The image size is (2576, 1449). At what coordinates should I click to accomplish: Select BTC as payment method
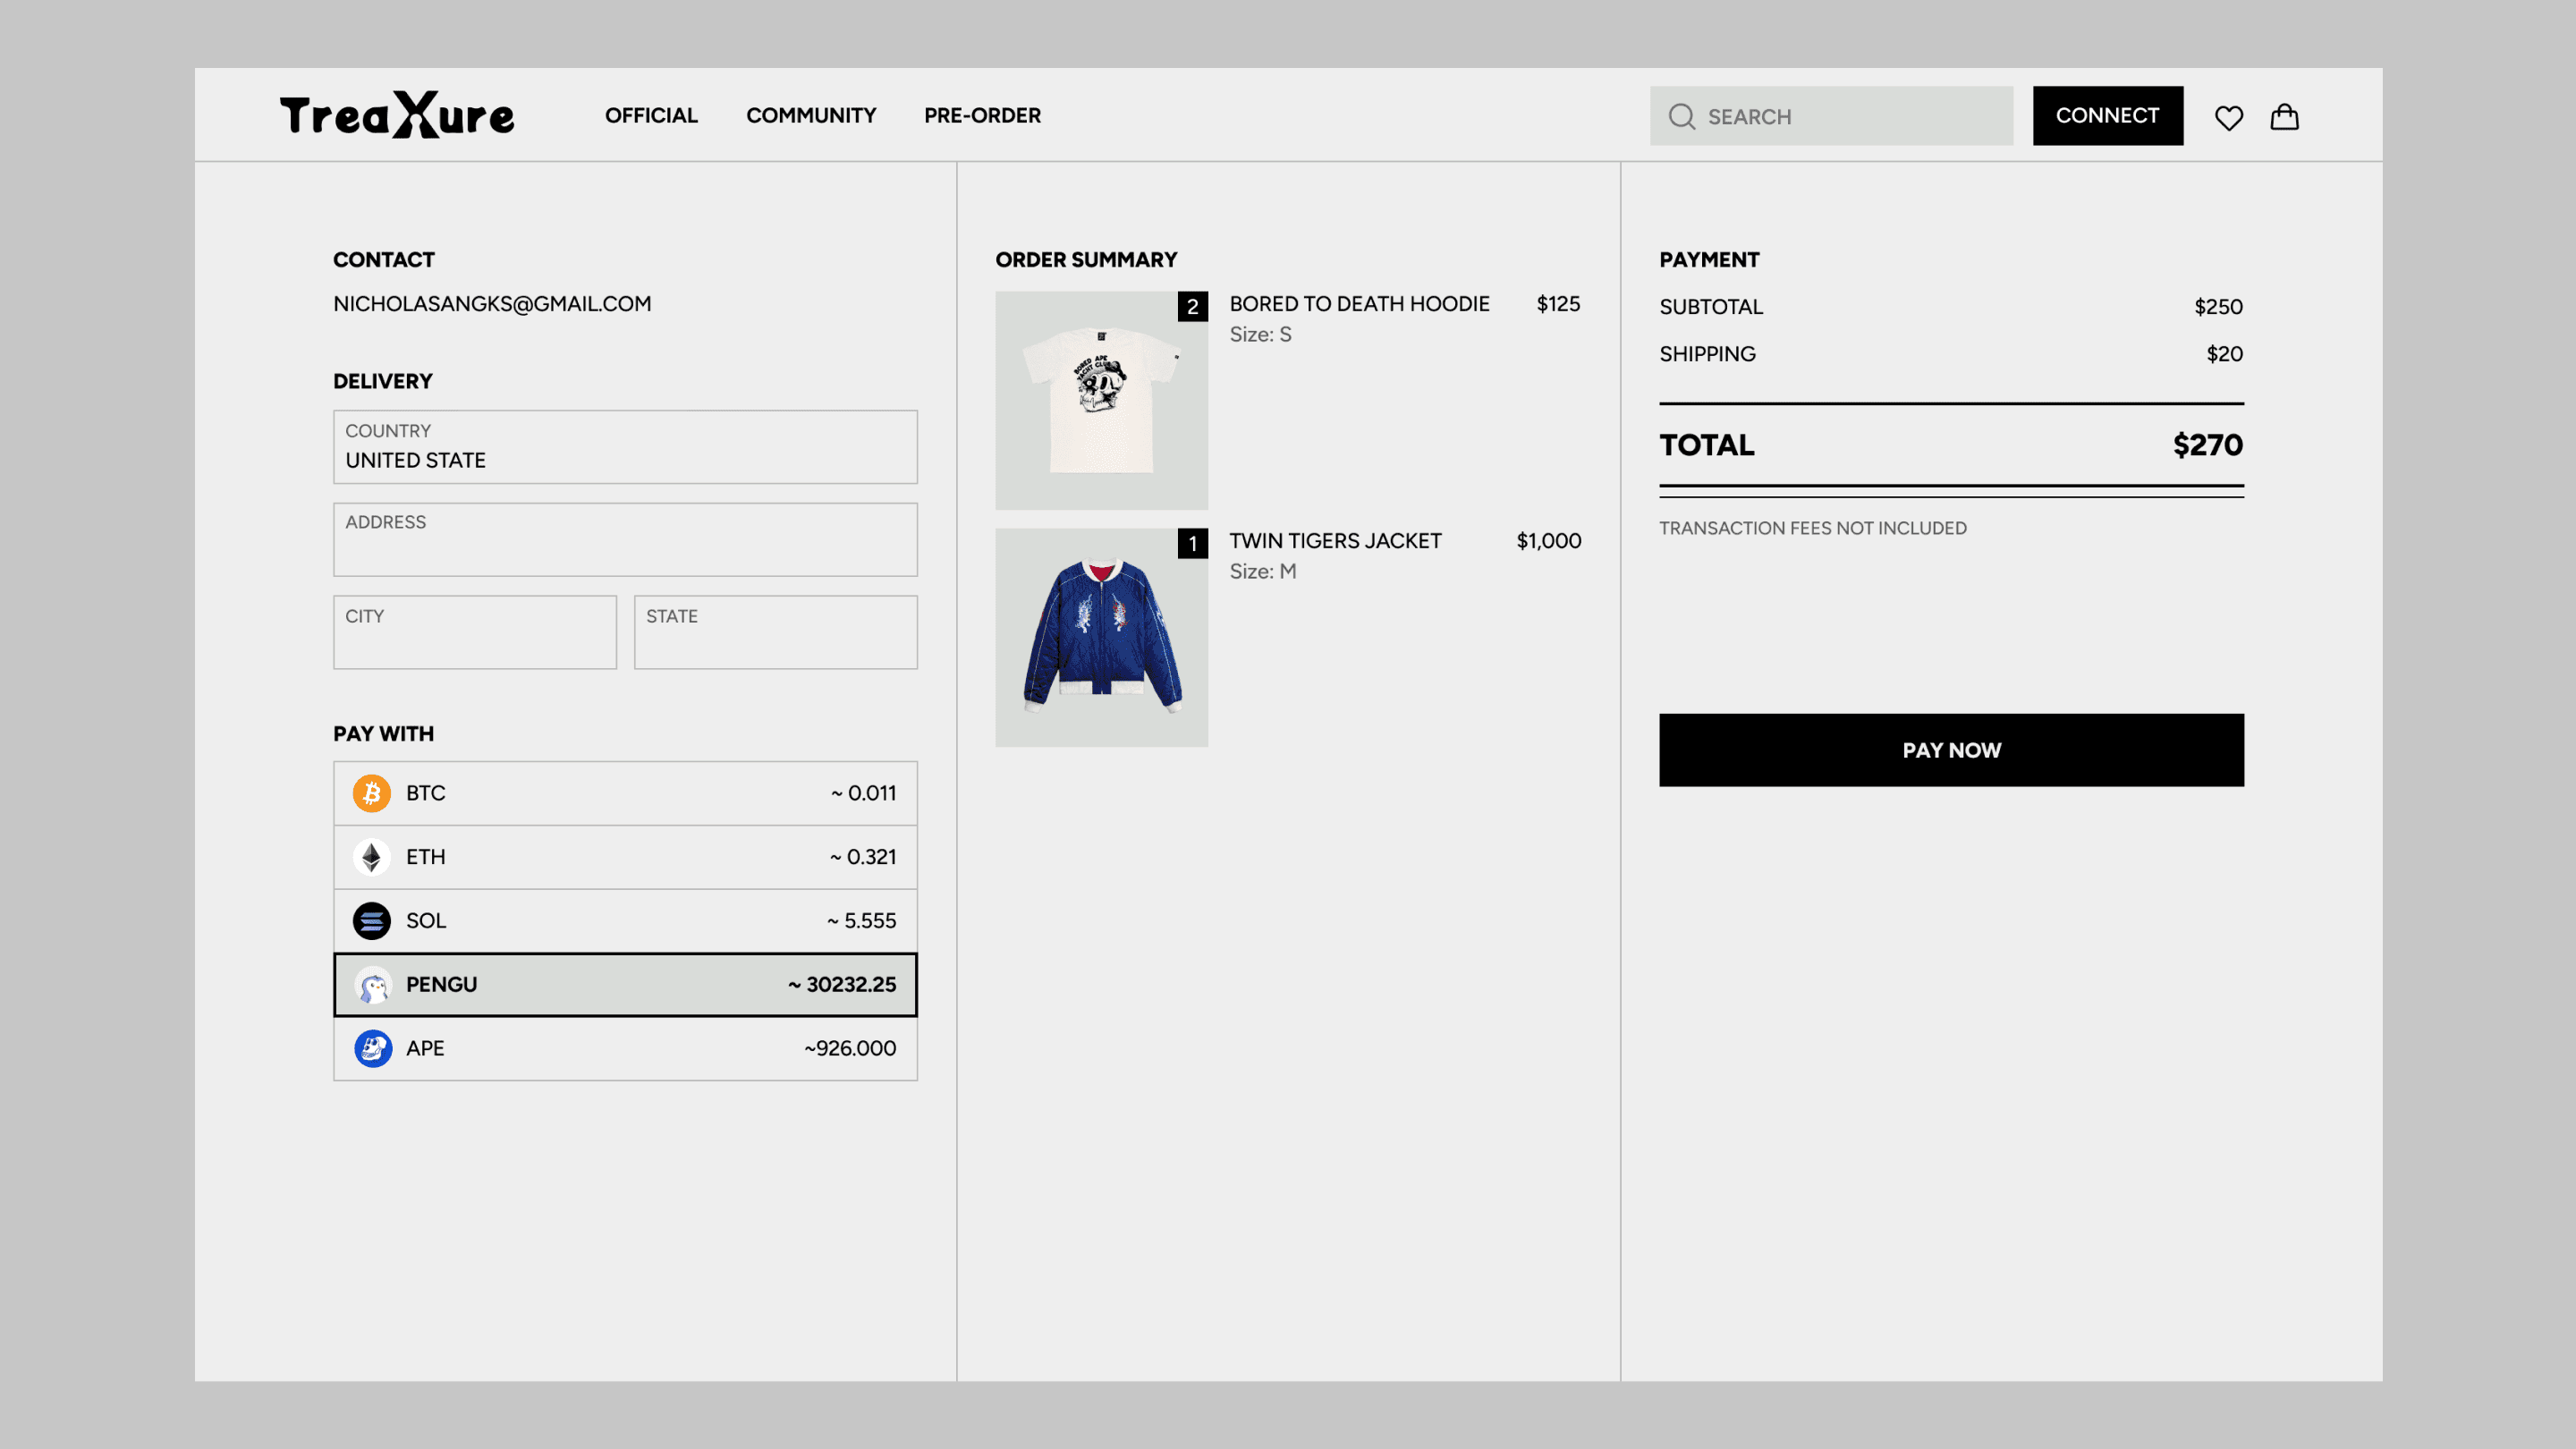coord(625,793)
